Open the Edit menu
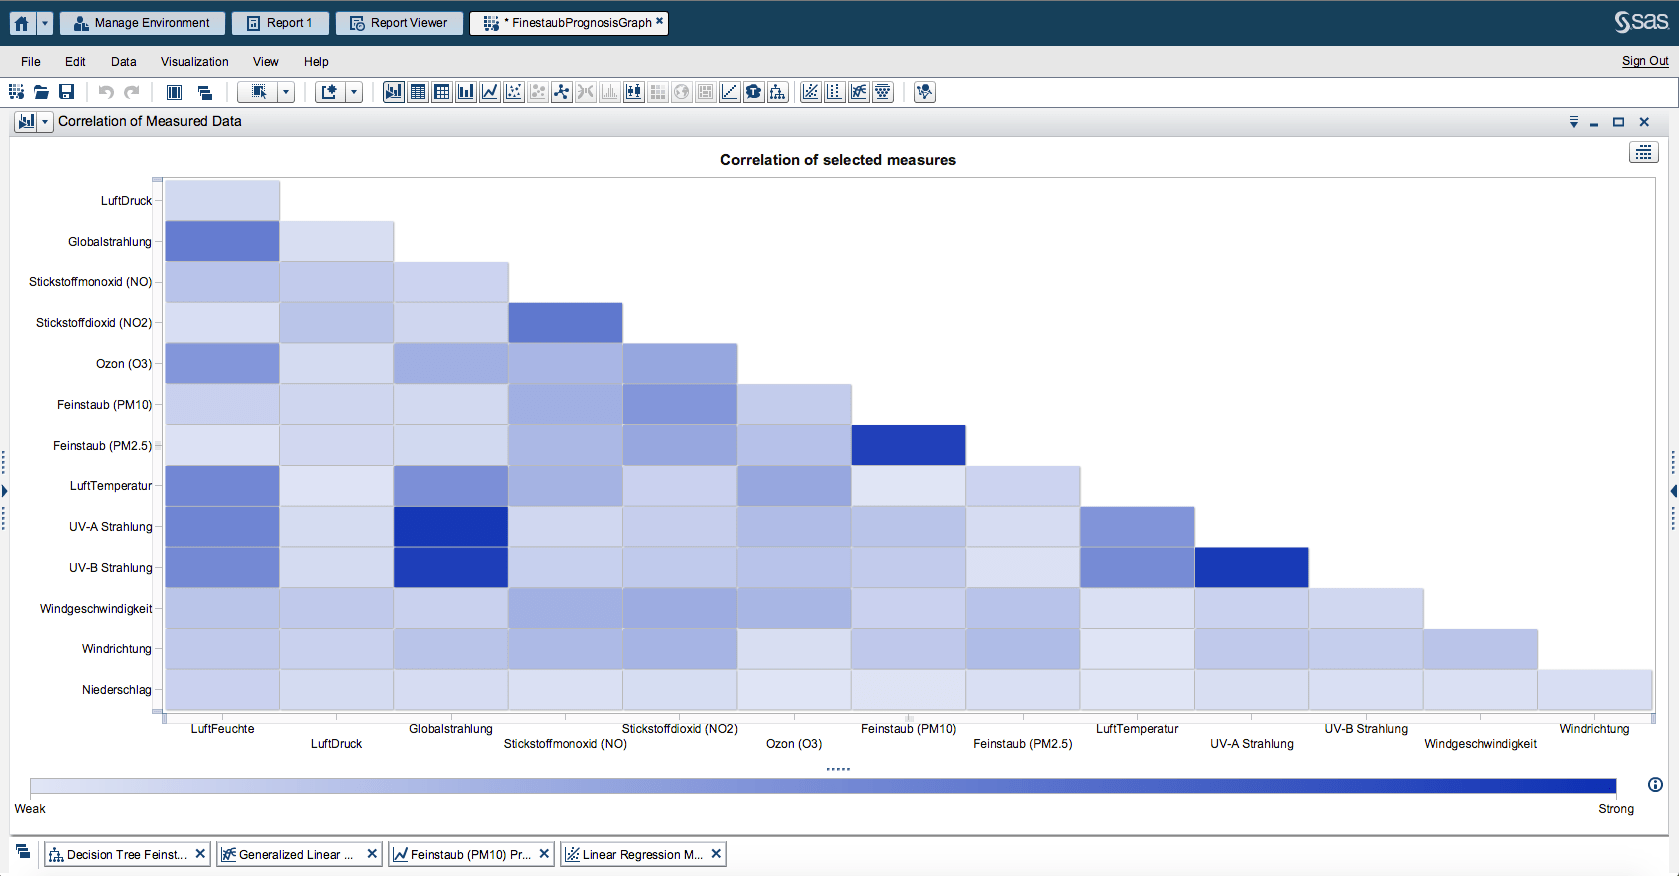The height and width of the screenshot is (876, 1679). point(75,62)
